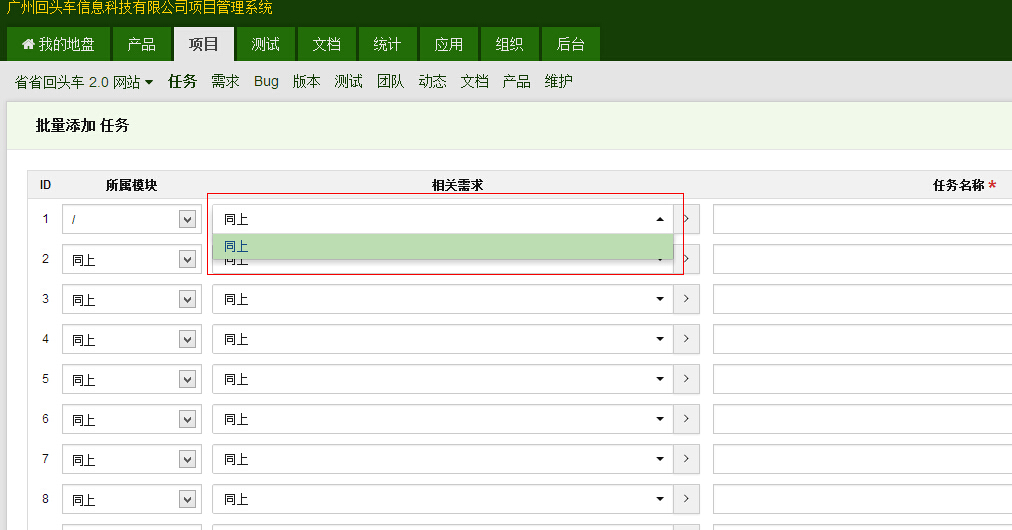Image resolution: width=1012 pixels, height=530 pixels.
Task: Collapse the open 相关需求 dropdown in row 1
Action: click(443, 219)
